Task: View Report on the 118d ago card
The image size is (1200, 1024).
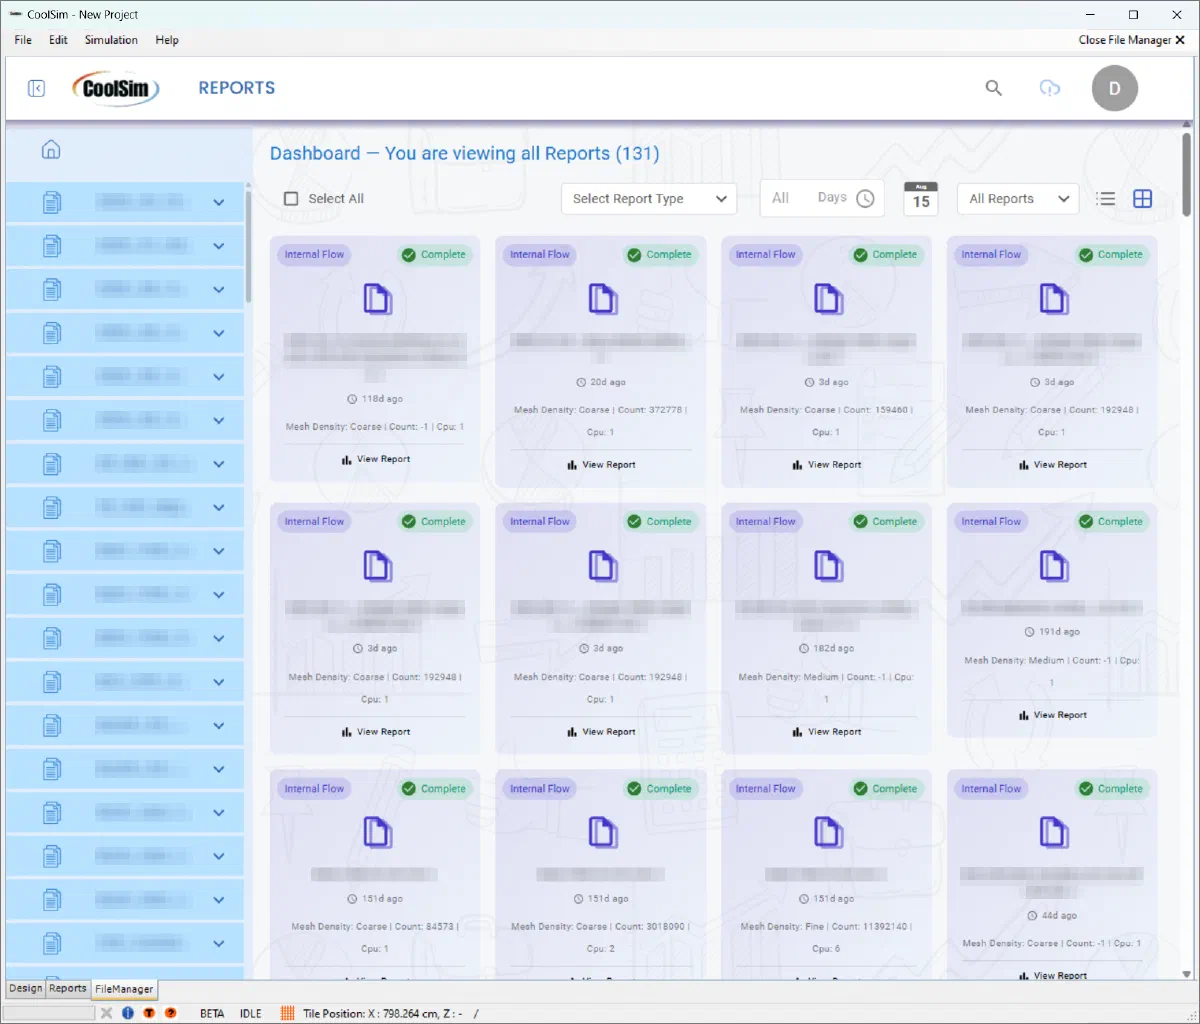Action: (x=376, y=460)
